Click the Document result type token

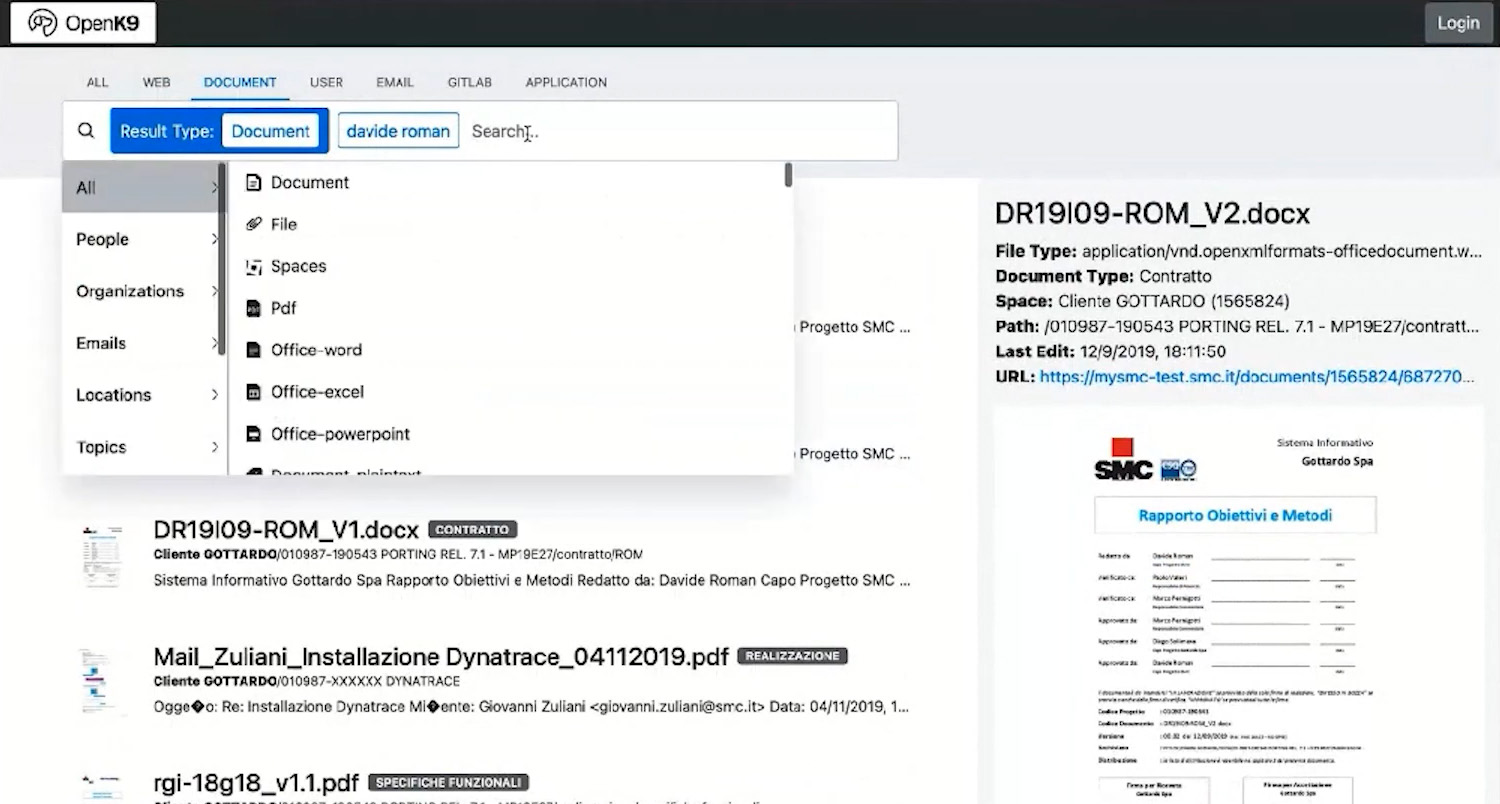pyautogui.click(x=270, y=131)
